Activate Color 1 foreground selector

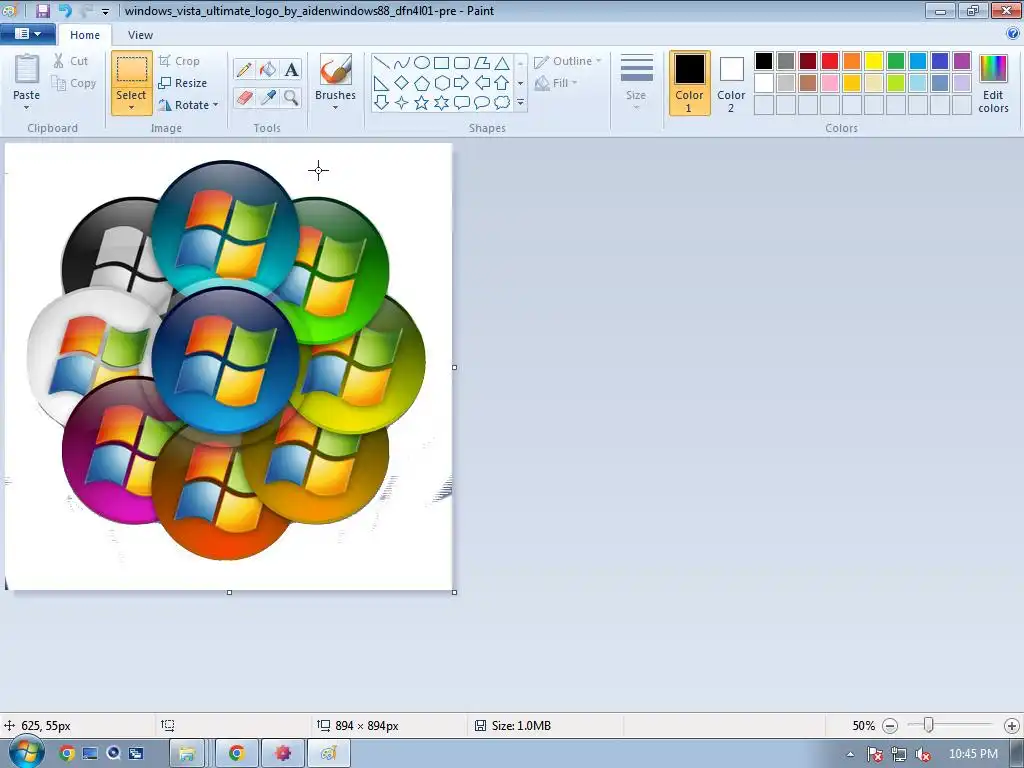[x=689, y=83]
